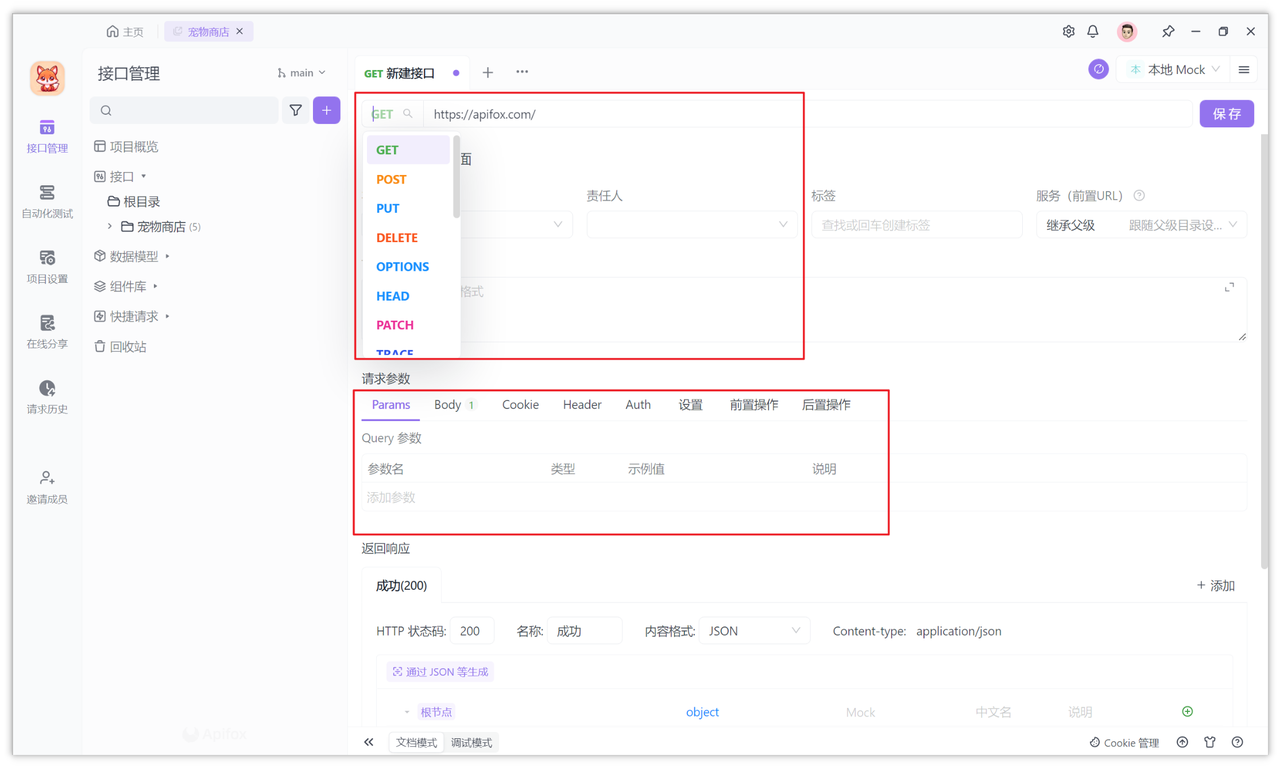Click the notification bell icon
Image resolution: width=1280 pixels, height=771 pixels.
click(1093, 31)
